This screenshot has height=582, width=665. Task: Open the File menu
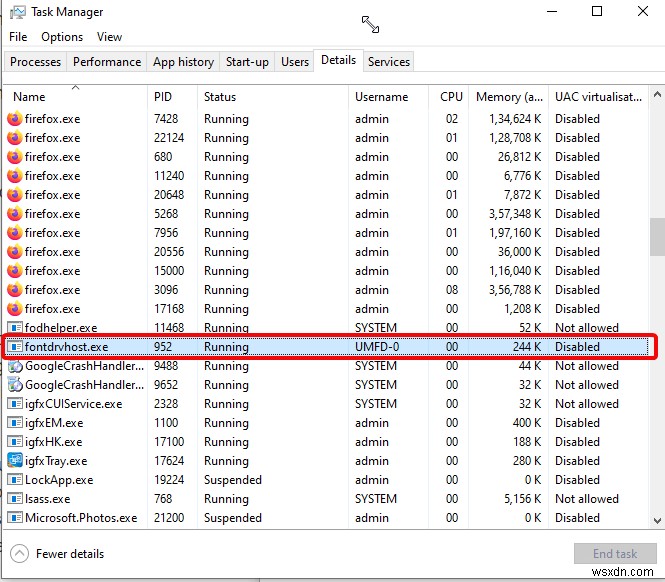[x=18, y=37]
